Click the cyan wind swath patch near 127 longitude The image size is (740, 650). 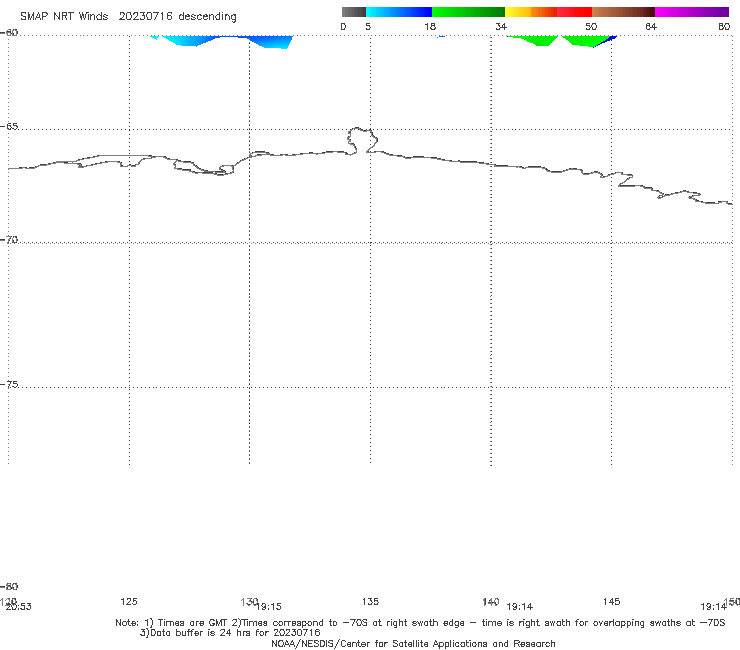(x=189, y=41)
